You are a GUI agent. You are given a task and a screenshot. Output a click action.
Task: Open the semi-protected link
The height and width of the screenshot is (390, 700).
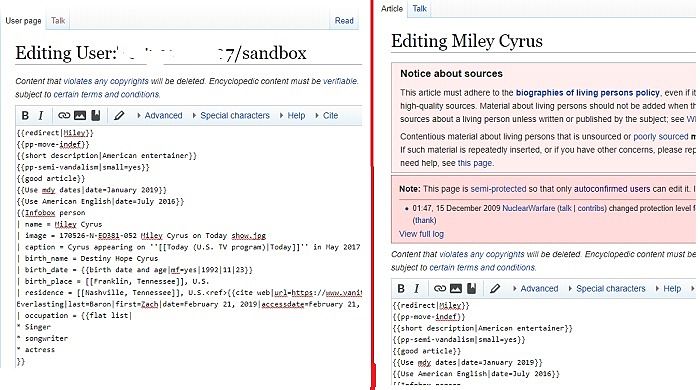498,189
